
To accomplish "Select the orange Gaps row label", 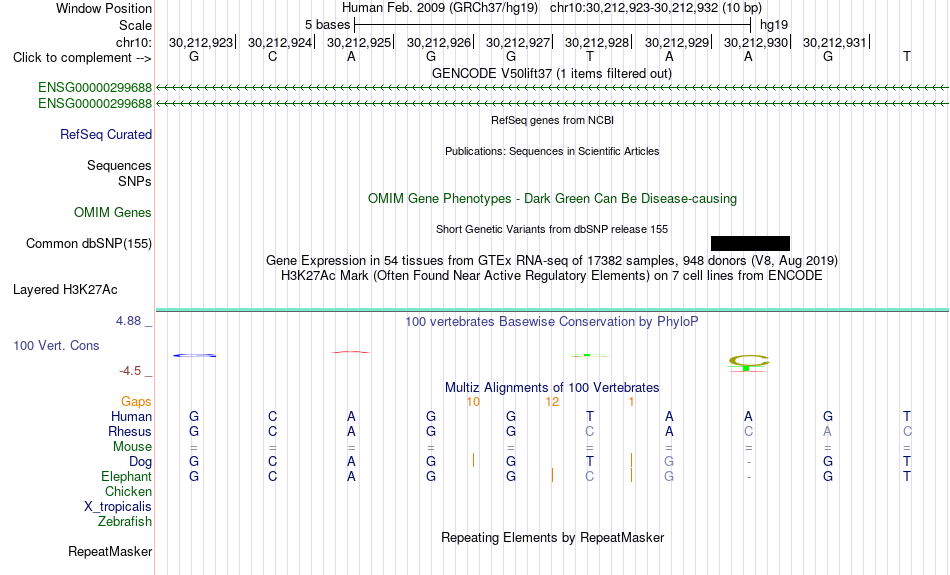I will click(136, 402).
